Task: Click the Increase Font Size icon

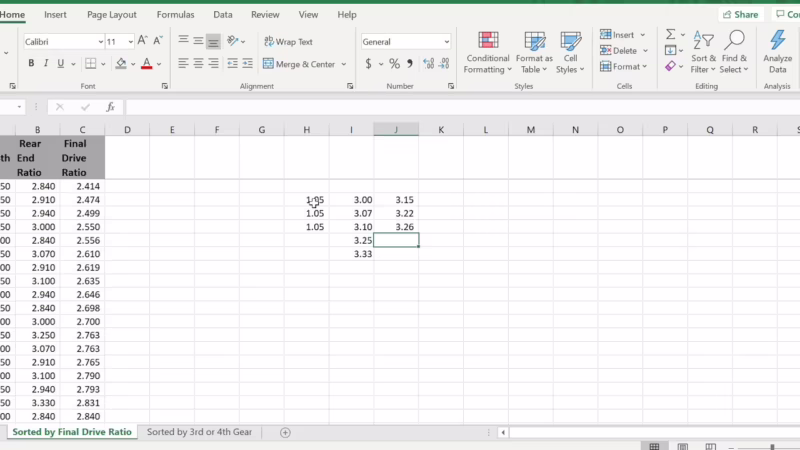Action: (x=143, y=41)
